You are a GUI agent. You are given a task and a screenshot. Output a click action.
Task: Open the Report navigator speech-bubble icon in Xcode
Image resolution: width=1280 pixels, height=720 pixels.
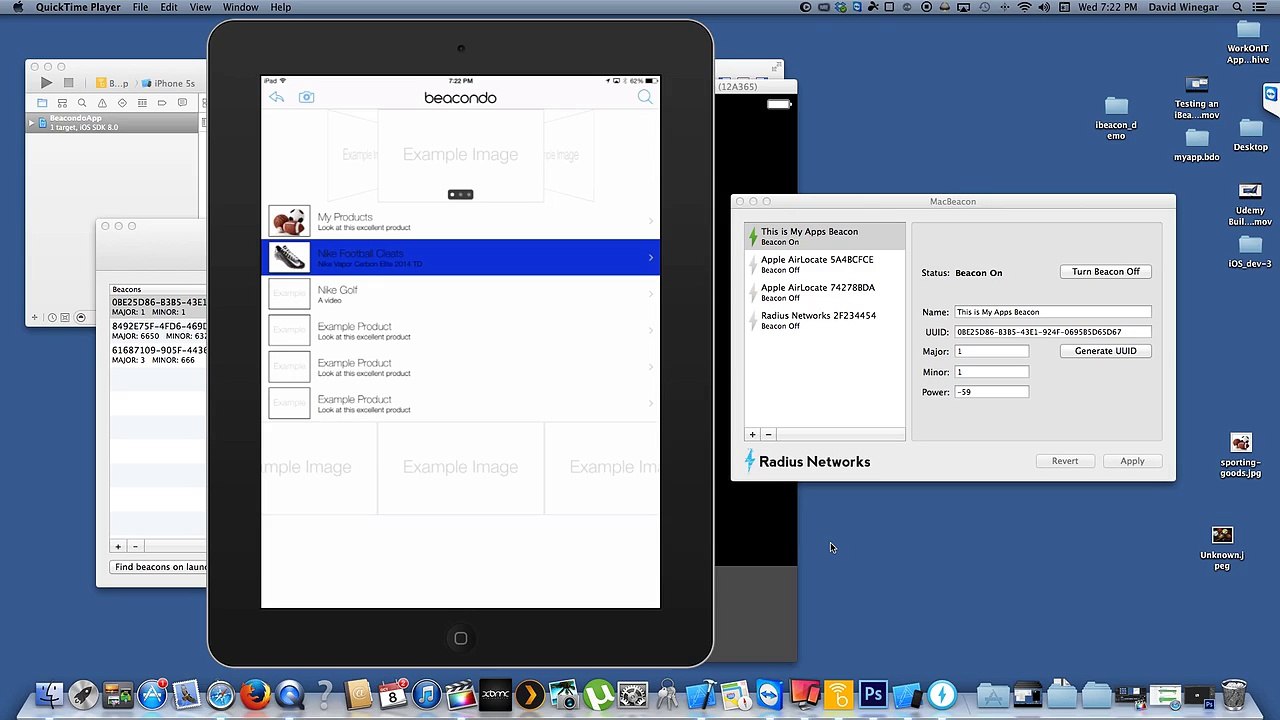pos(182,103)
